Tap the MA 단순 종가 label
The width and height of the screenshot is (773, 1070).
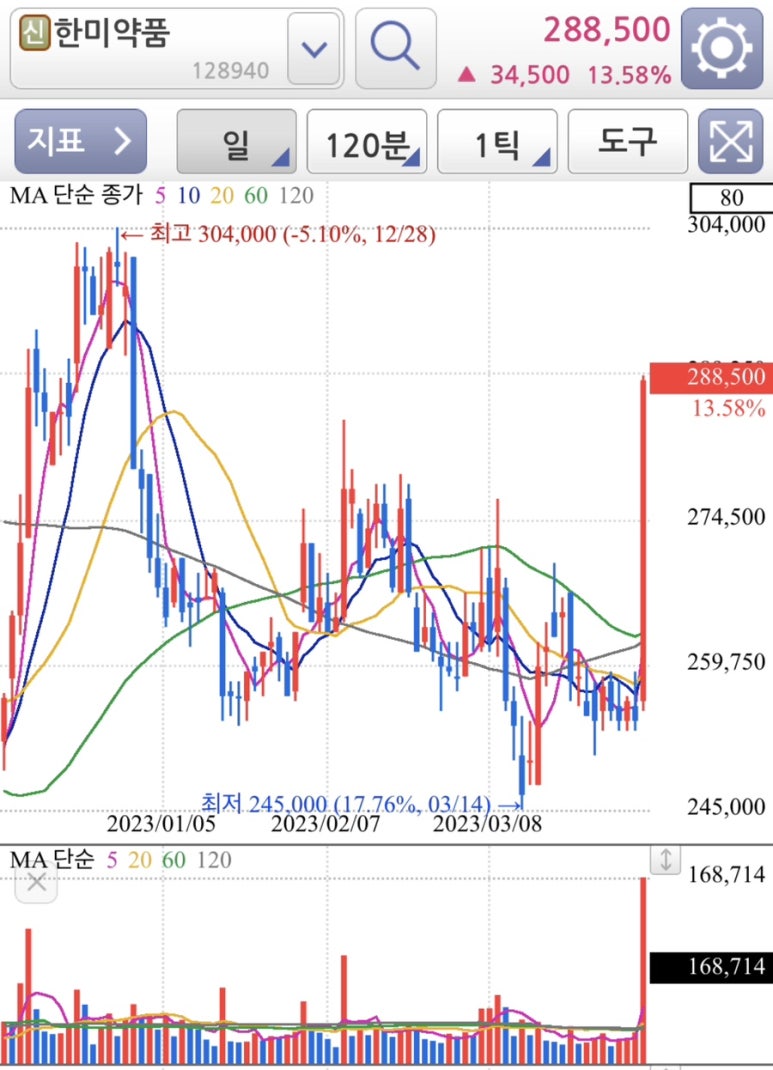(75, 196)
